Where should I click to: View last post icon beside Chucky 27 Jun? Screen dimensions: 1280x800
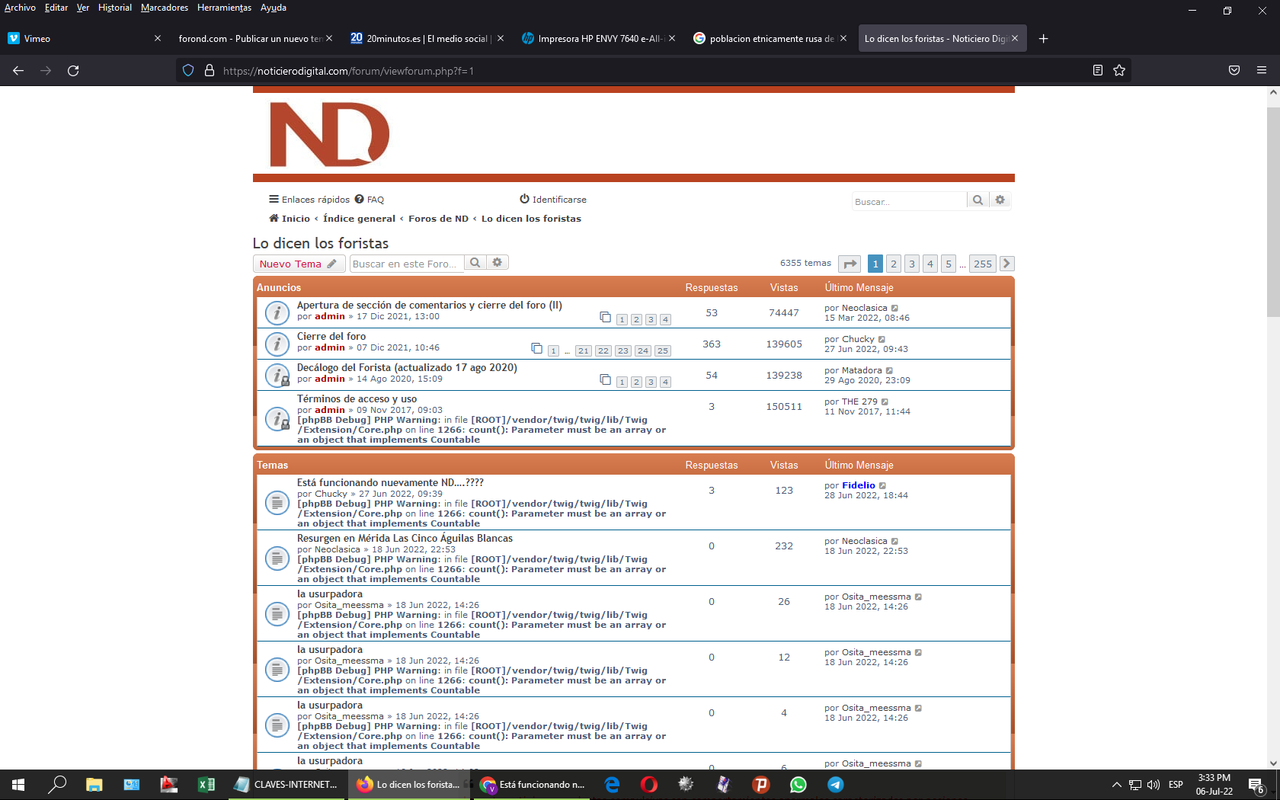coord(882,339)
